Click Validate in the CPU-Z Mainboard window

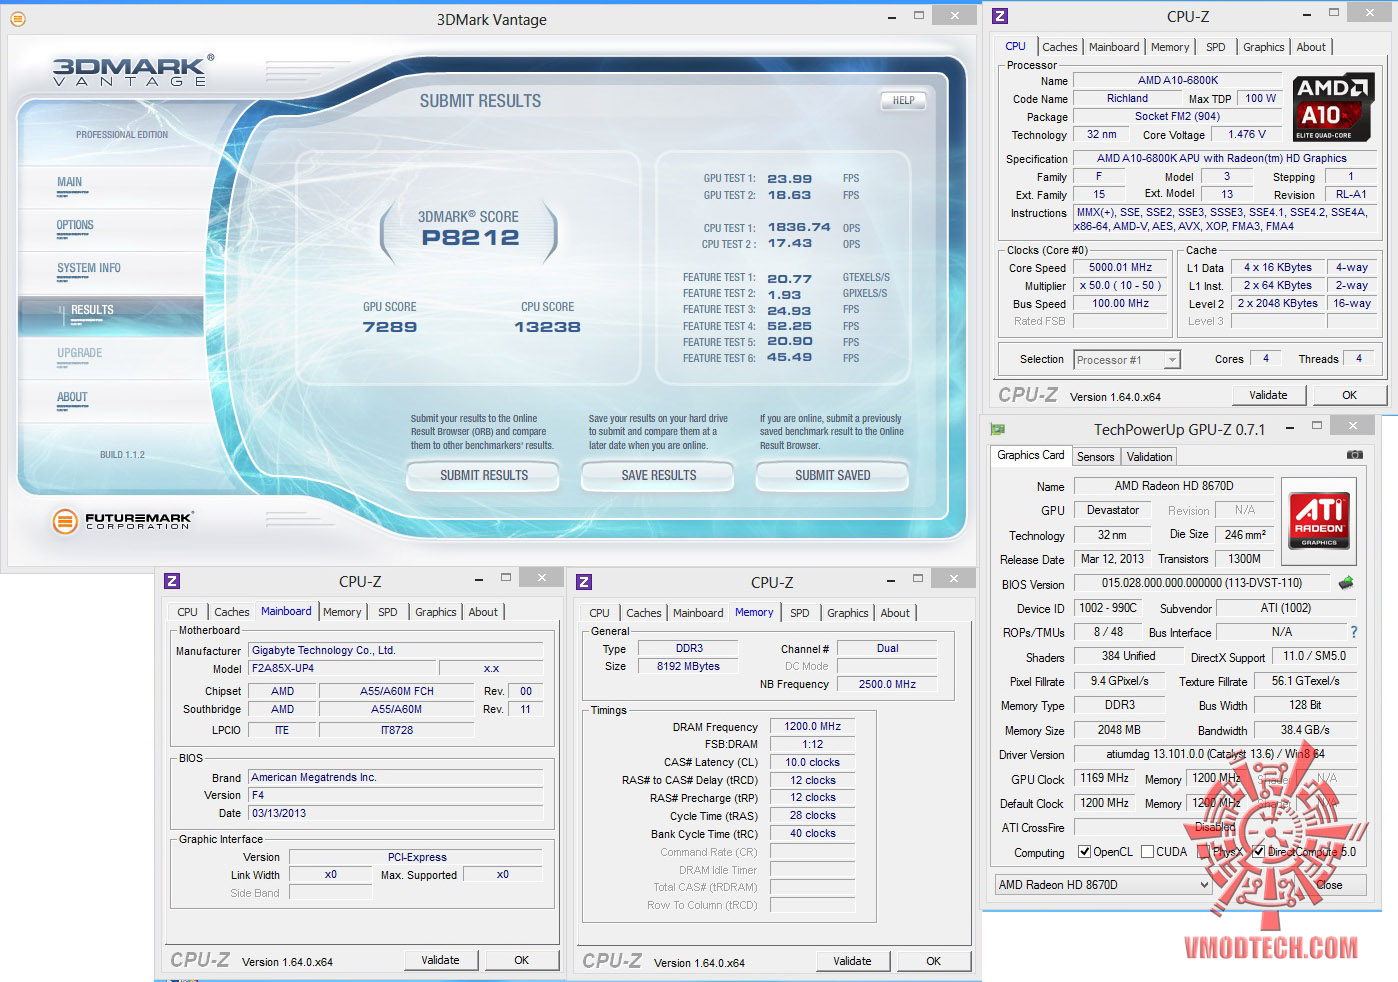[x=440, y=960]
